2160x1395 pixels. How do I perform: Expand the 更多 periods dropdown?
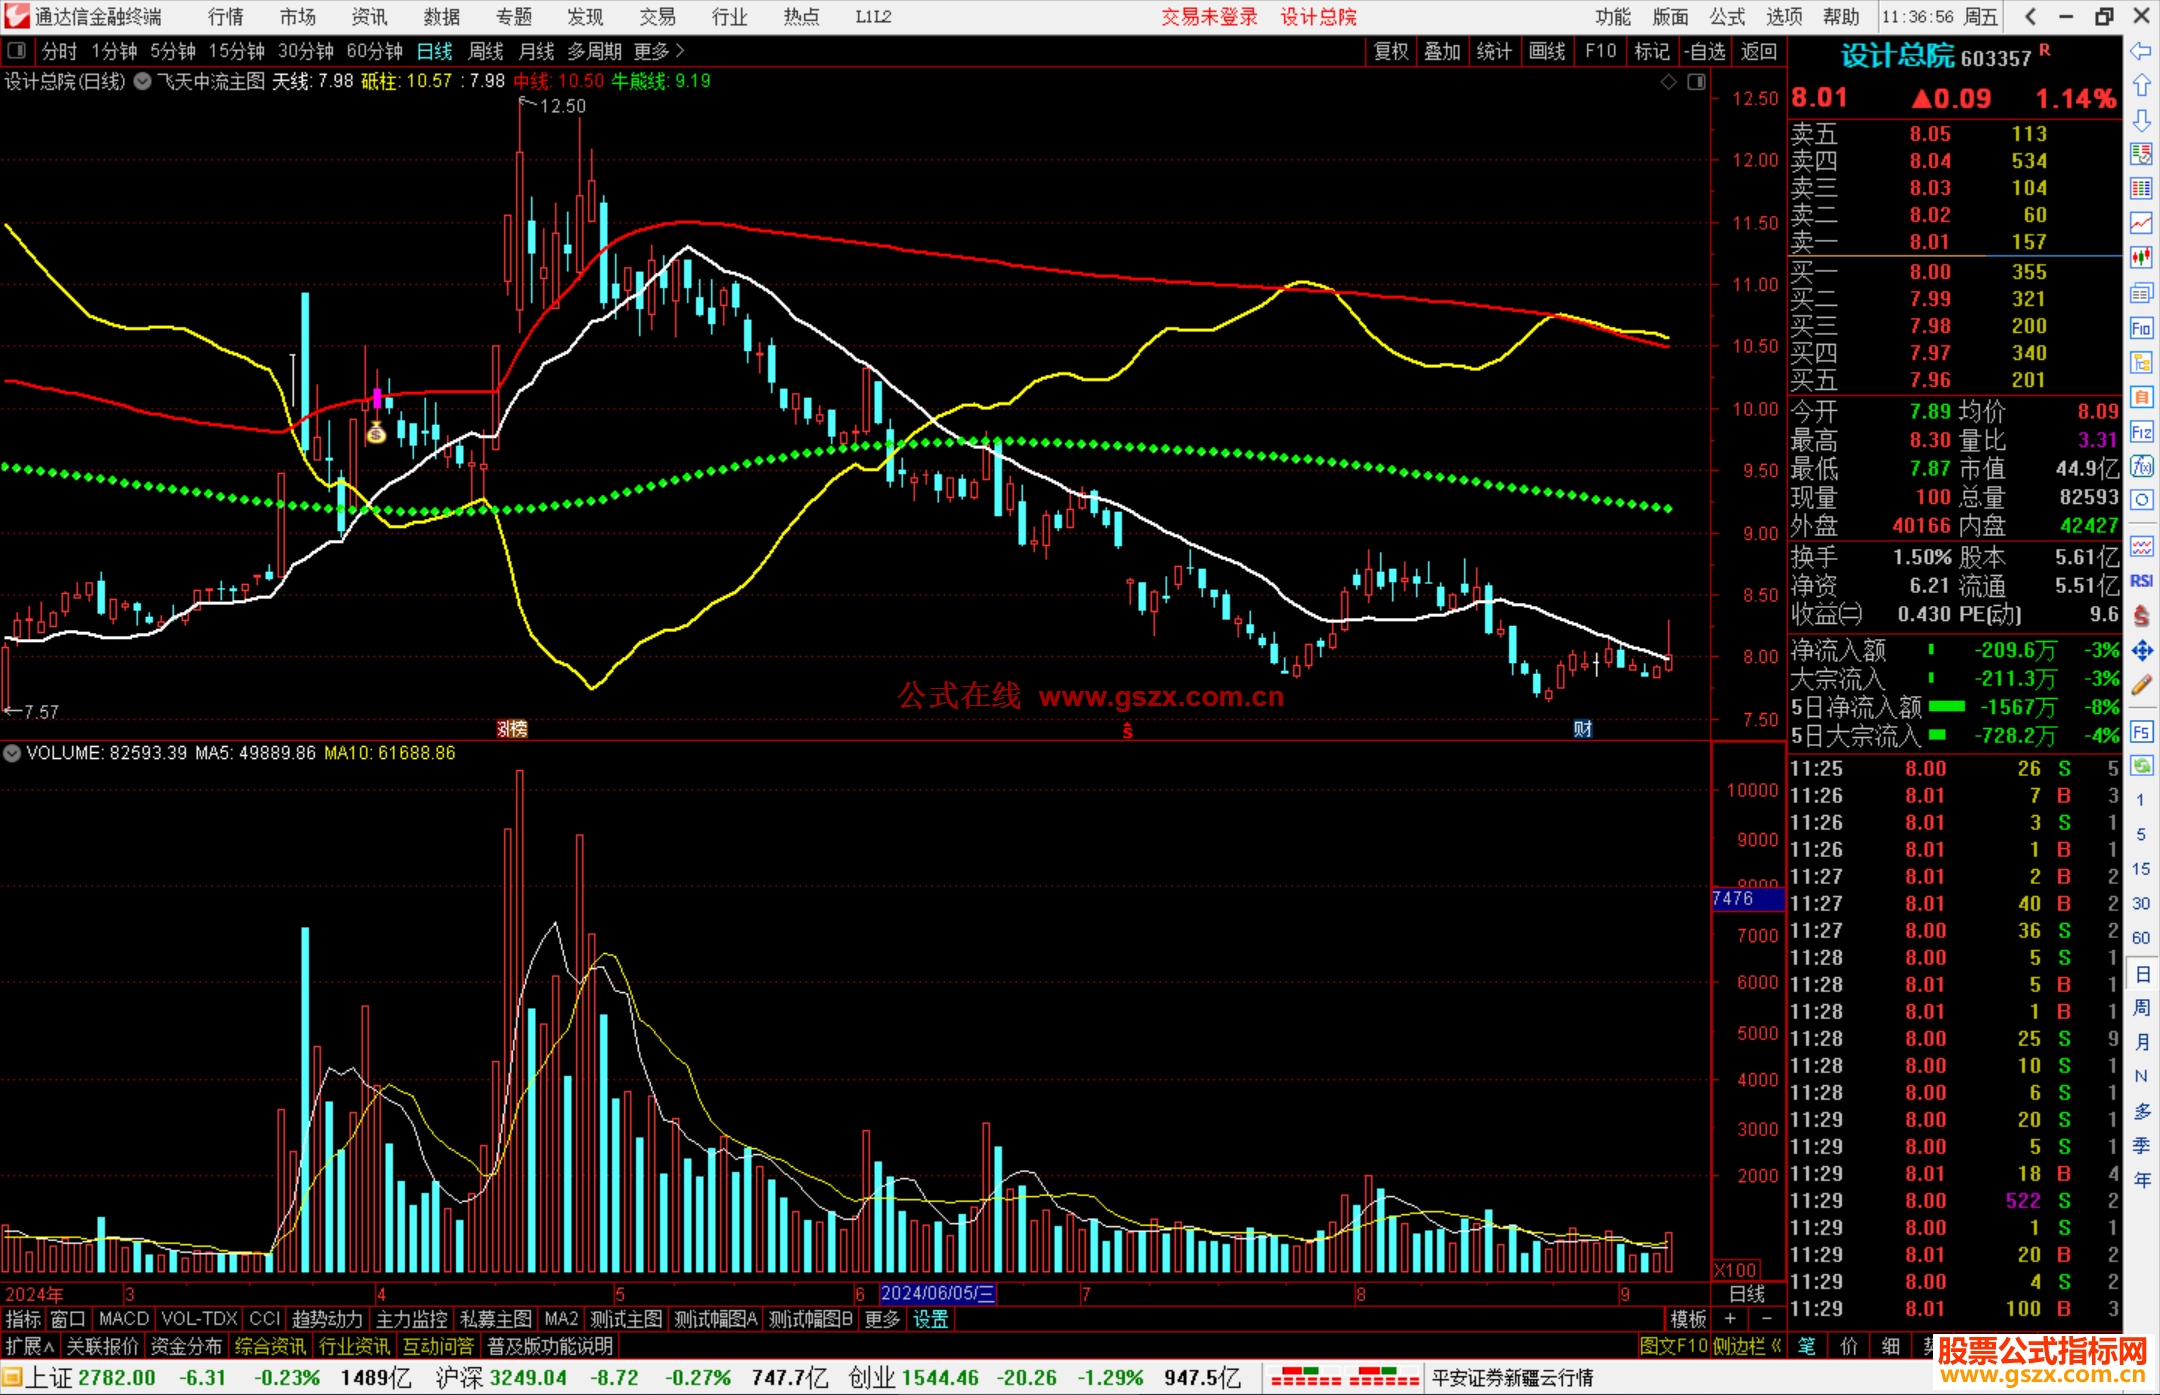(659, 51)
